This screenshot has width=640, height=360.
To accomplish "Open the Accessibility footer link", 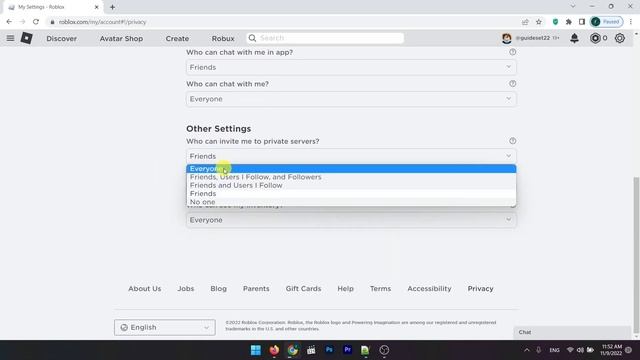I will [x=429, y=289].
